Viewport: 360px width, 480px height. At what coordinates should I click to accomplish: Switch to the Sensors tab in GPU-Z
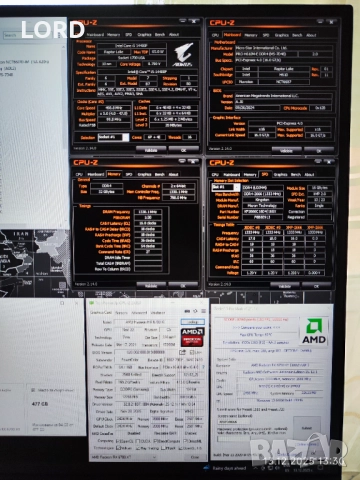pyautogui.click(x=121, y=313)
